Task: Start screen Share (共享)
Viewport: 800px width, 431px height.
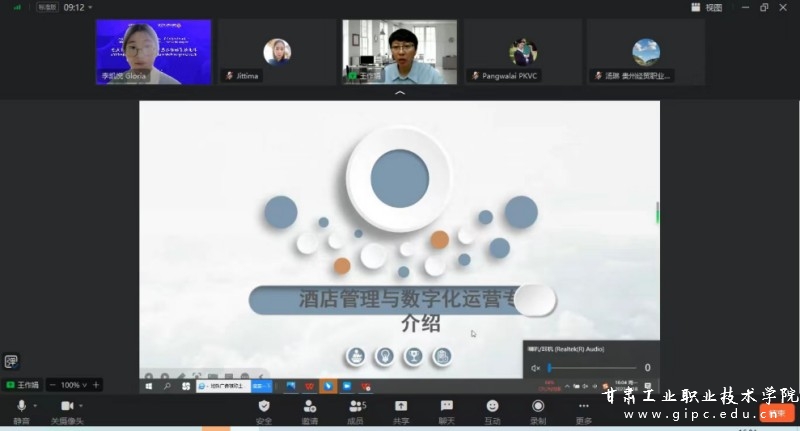Action: pos(401,407)
